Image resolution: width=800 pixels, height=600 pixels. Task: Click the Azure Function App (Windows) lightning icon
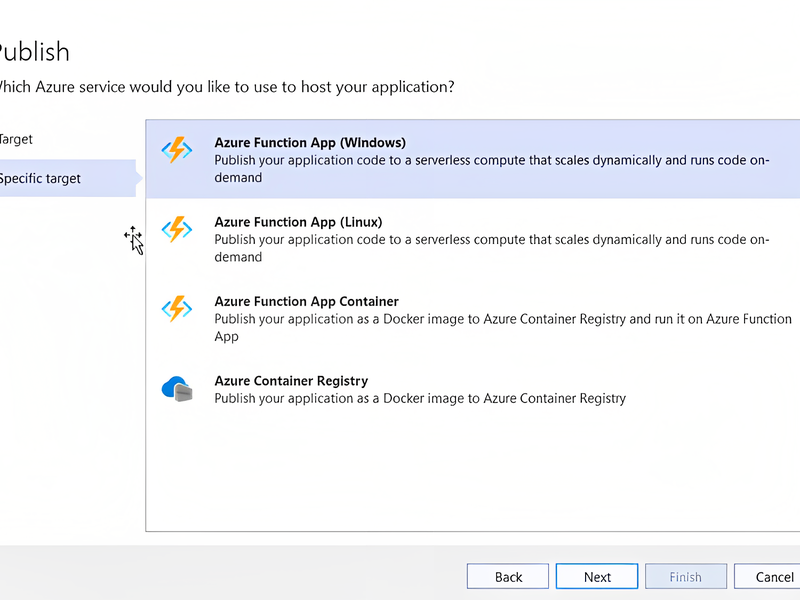177,150
